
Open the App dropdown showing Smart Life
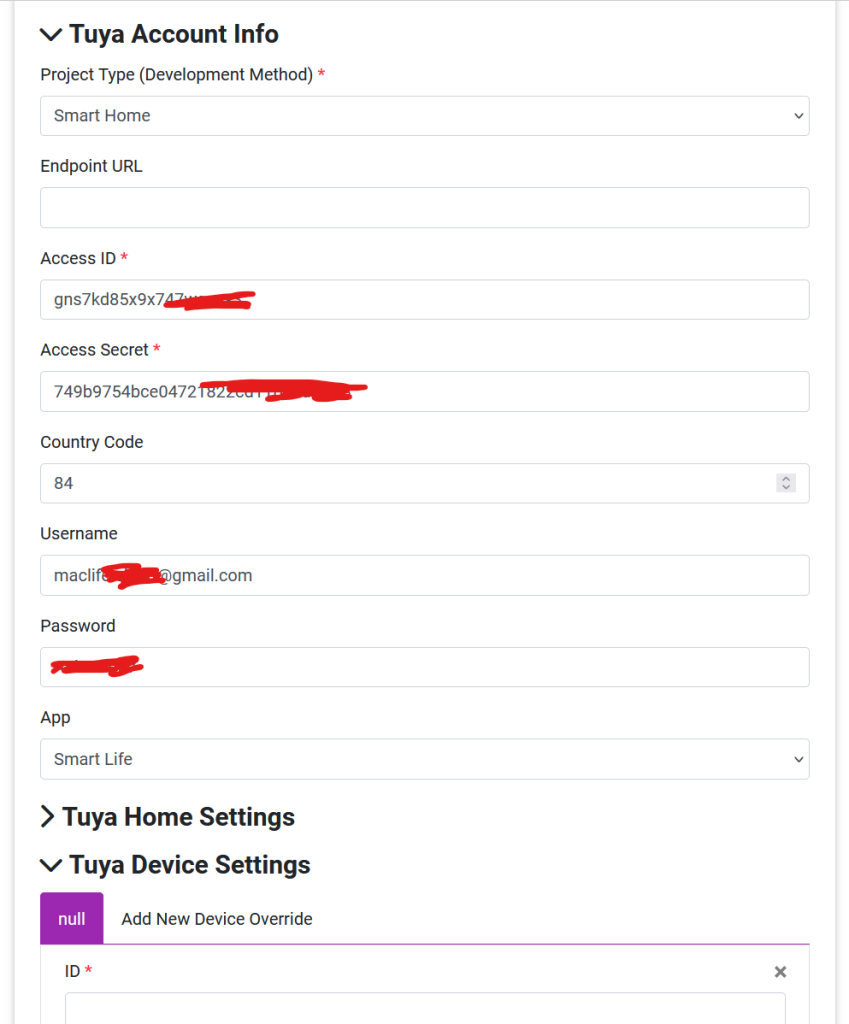(424, 759)
